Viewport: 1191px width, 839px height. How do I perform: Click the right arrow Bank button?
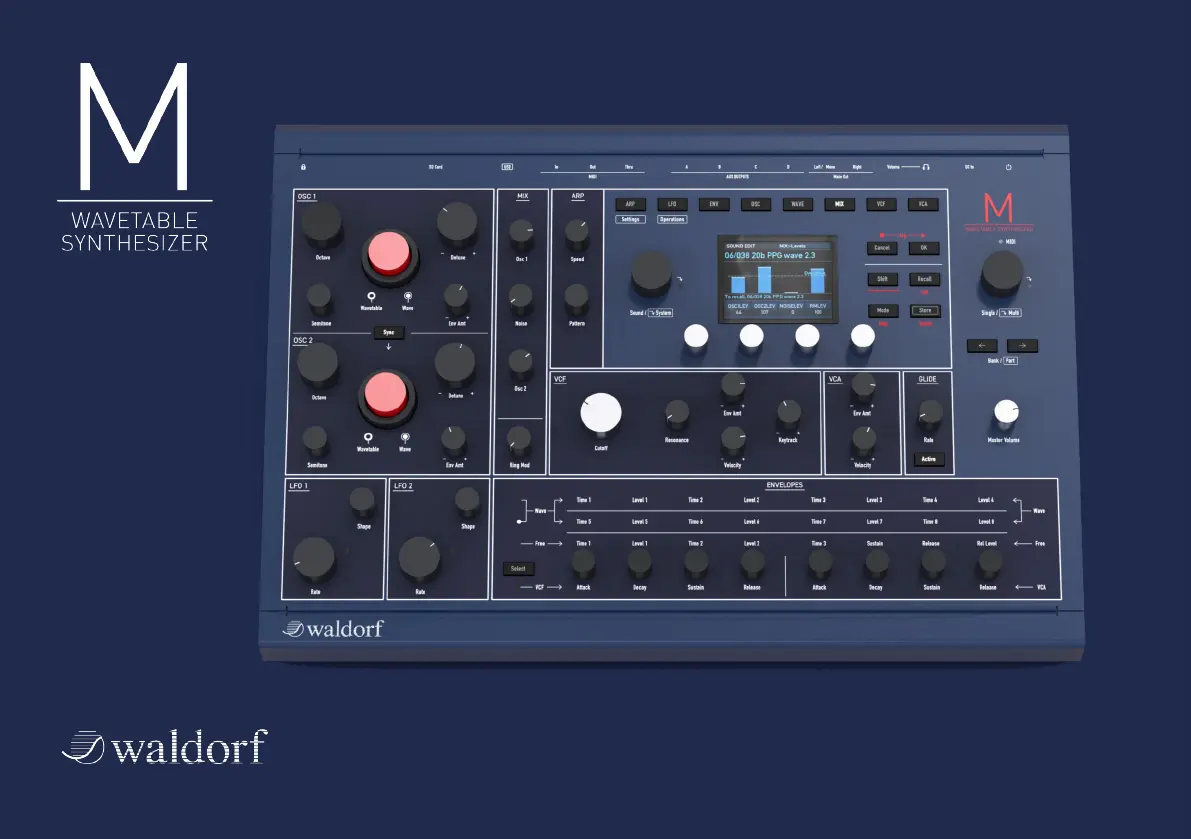[1022, 345]
